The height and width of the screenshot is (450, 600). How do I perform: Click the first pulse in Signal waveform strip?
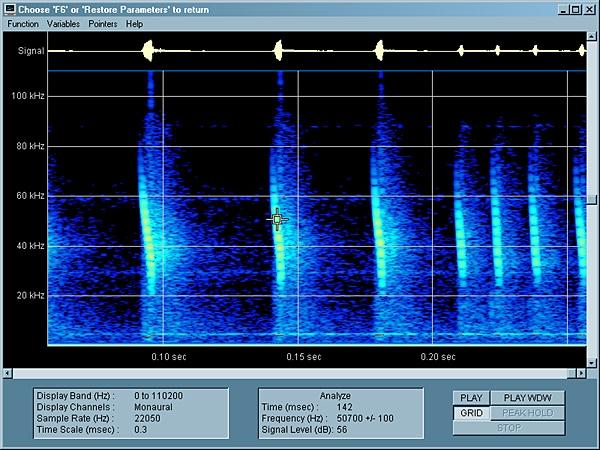click(x=148, y=49)
